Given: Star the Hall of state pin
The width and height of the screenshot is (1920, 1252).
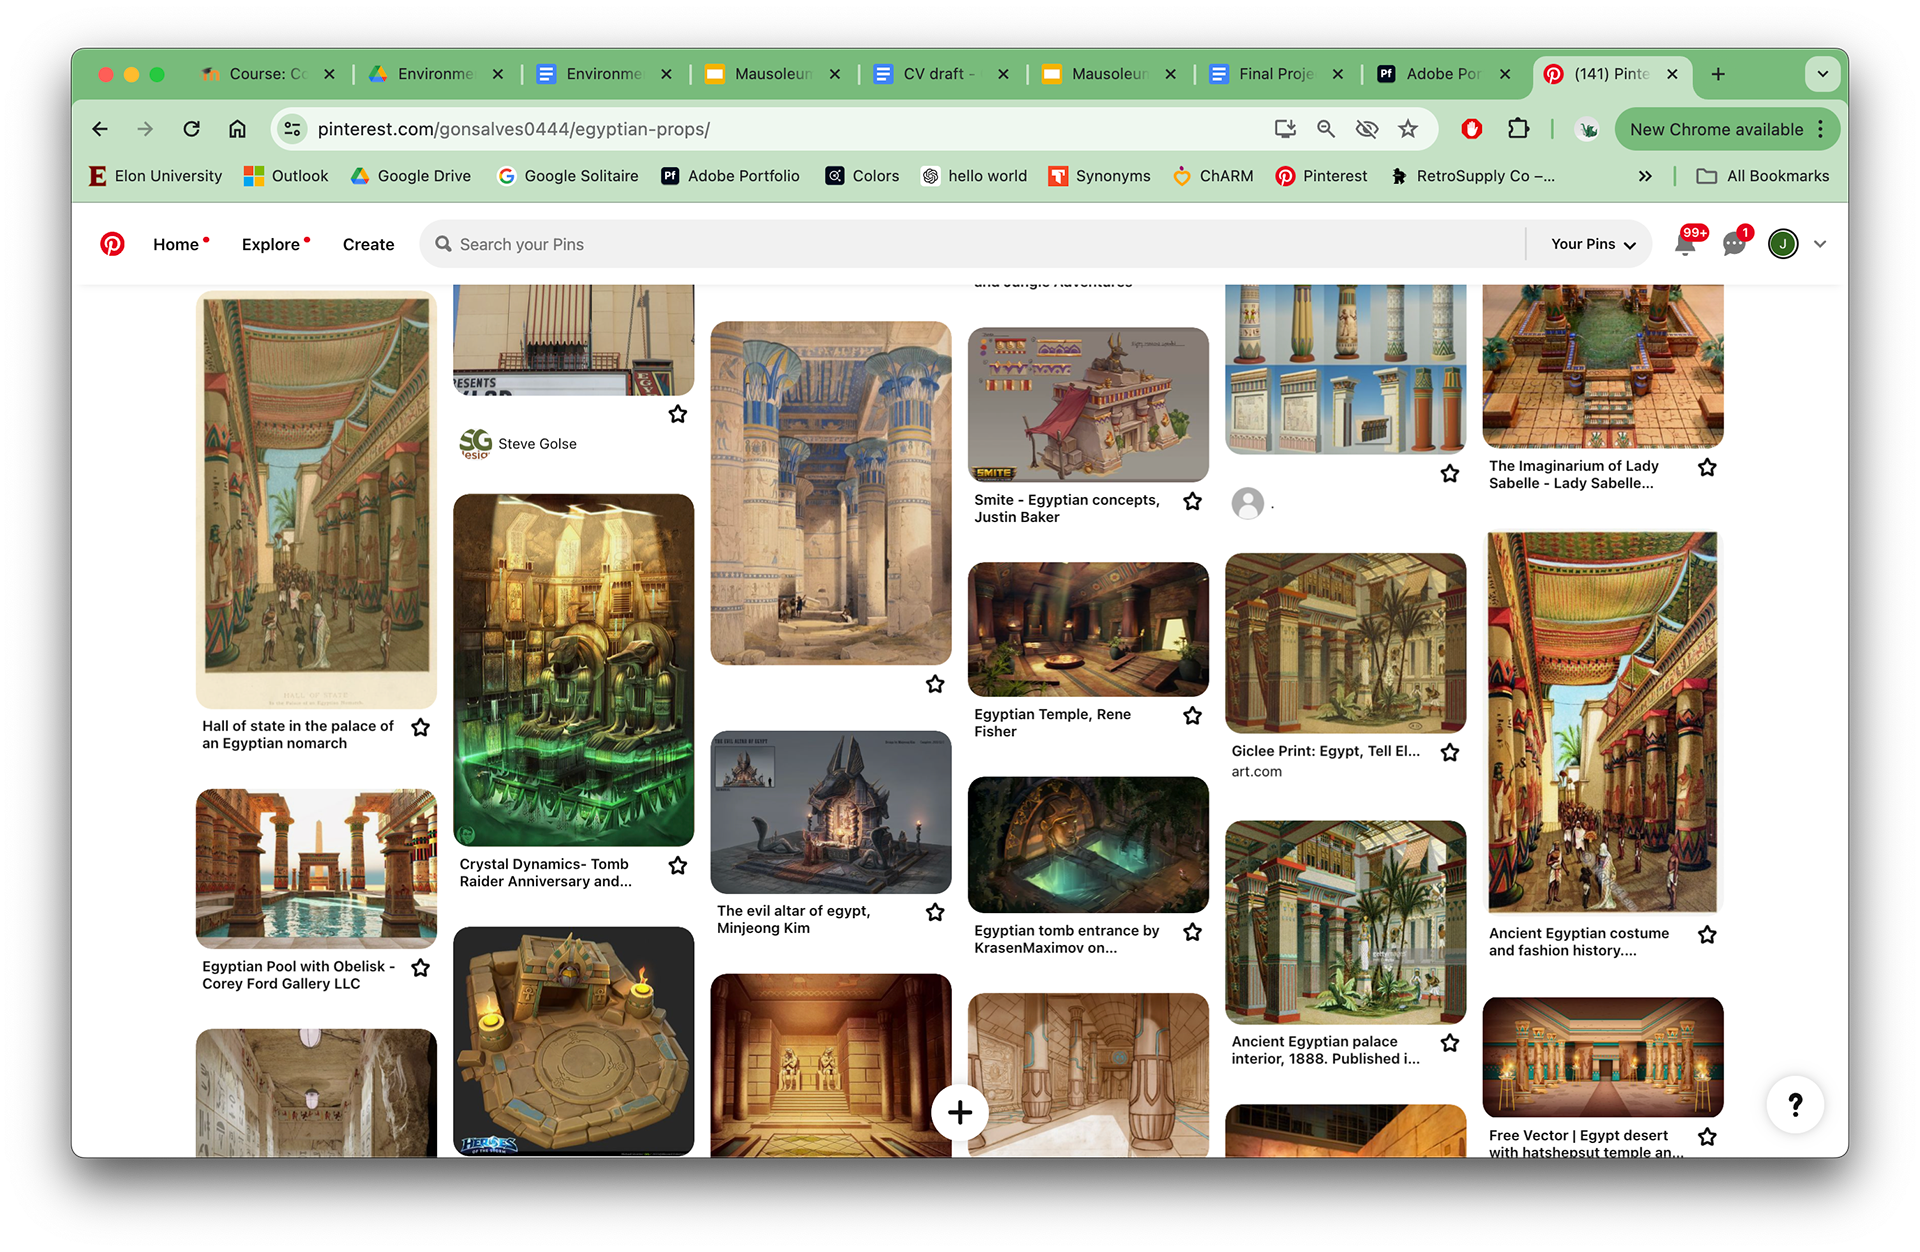Looking at the screenshot, I should 421,728.
